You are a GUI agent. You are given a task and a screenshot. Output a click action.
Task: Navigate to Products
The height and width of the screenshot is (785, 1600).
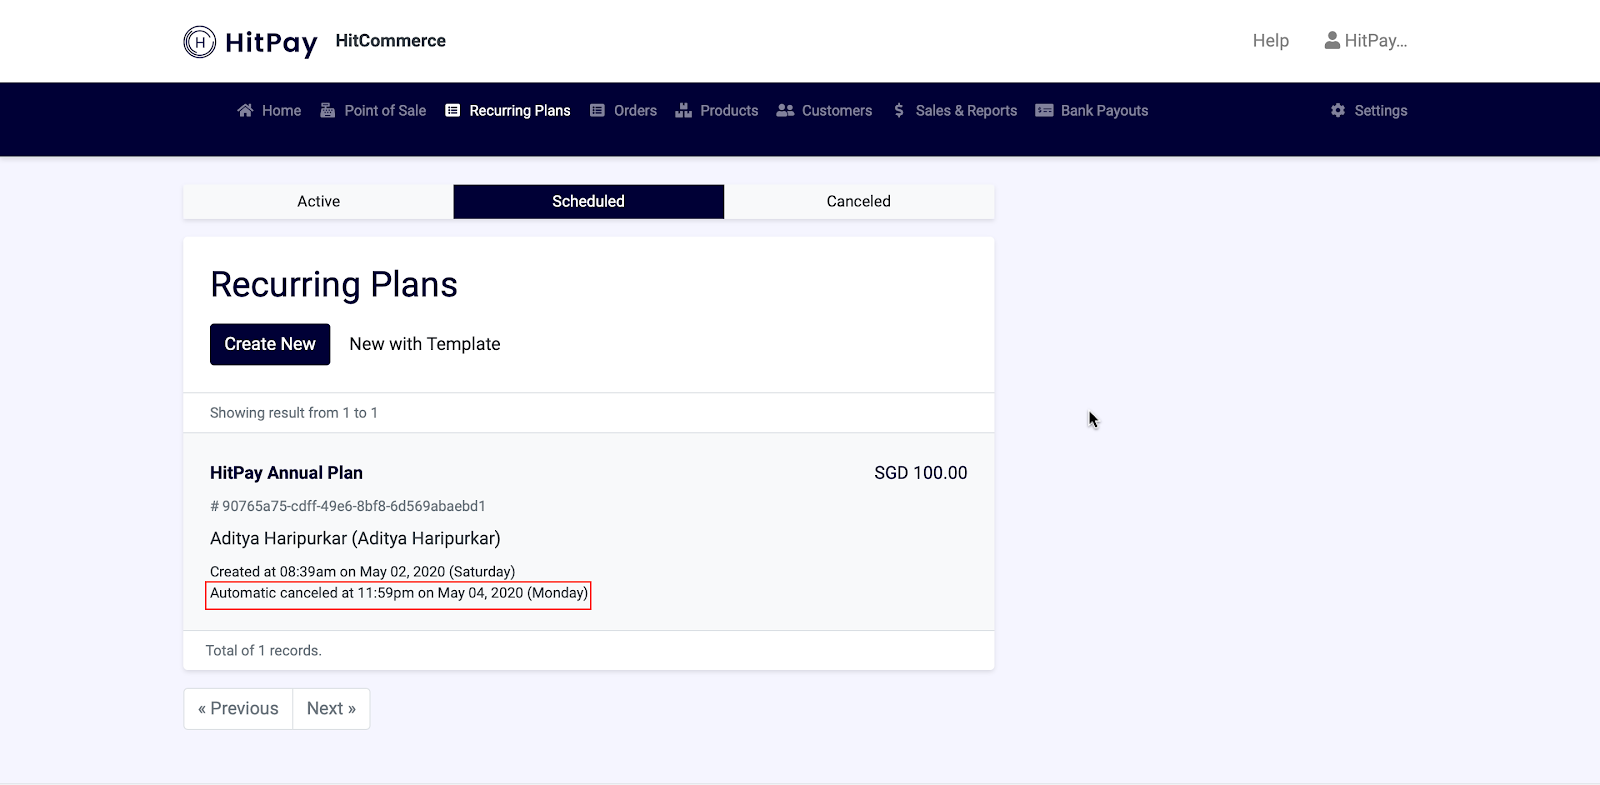pyautogui.click(x=717, y=111)
